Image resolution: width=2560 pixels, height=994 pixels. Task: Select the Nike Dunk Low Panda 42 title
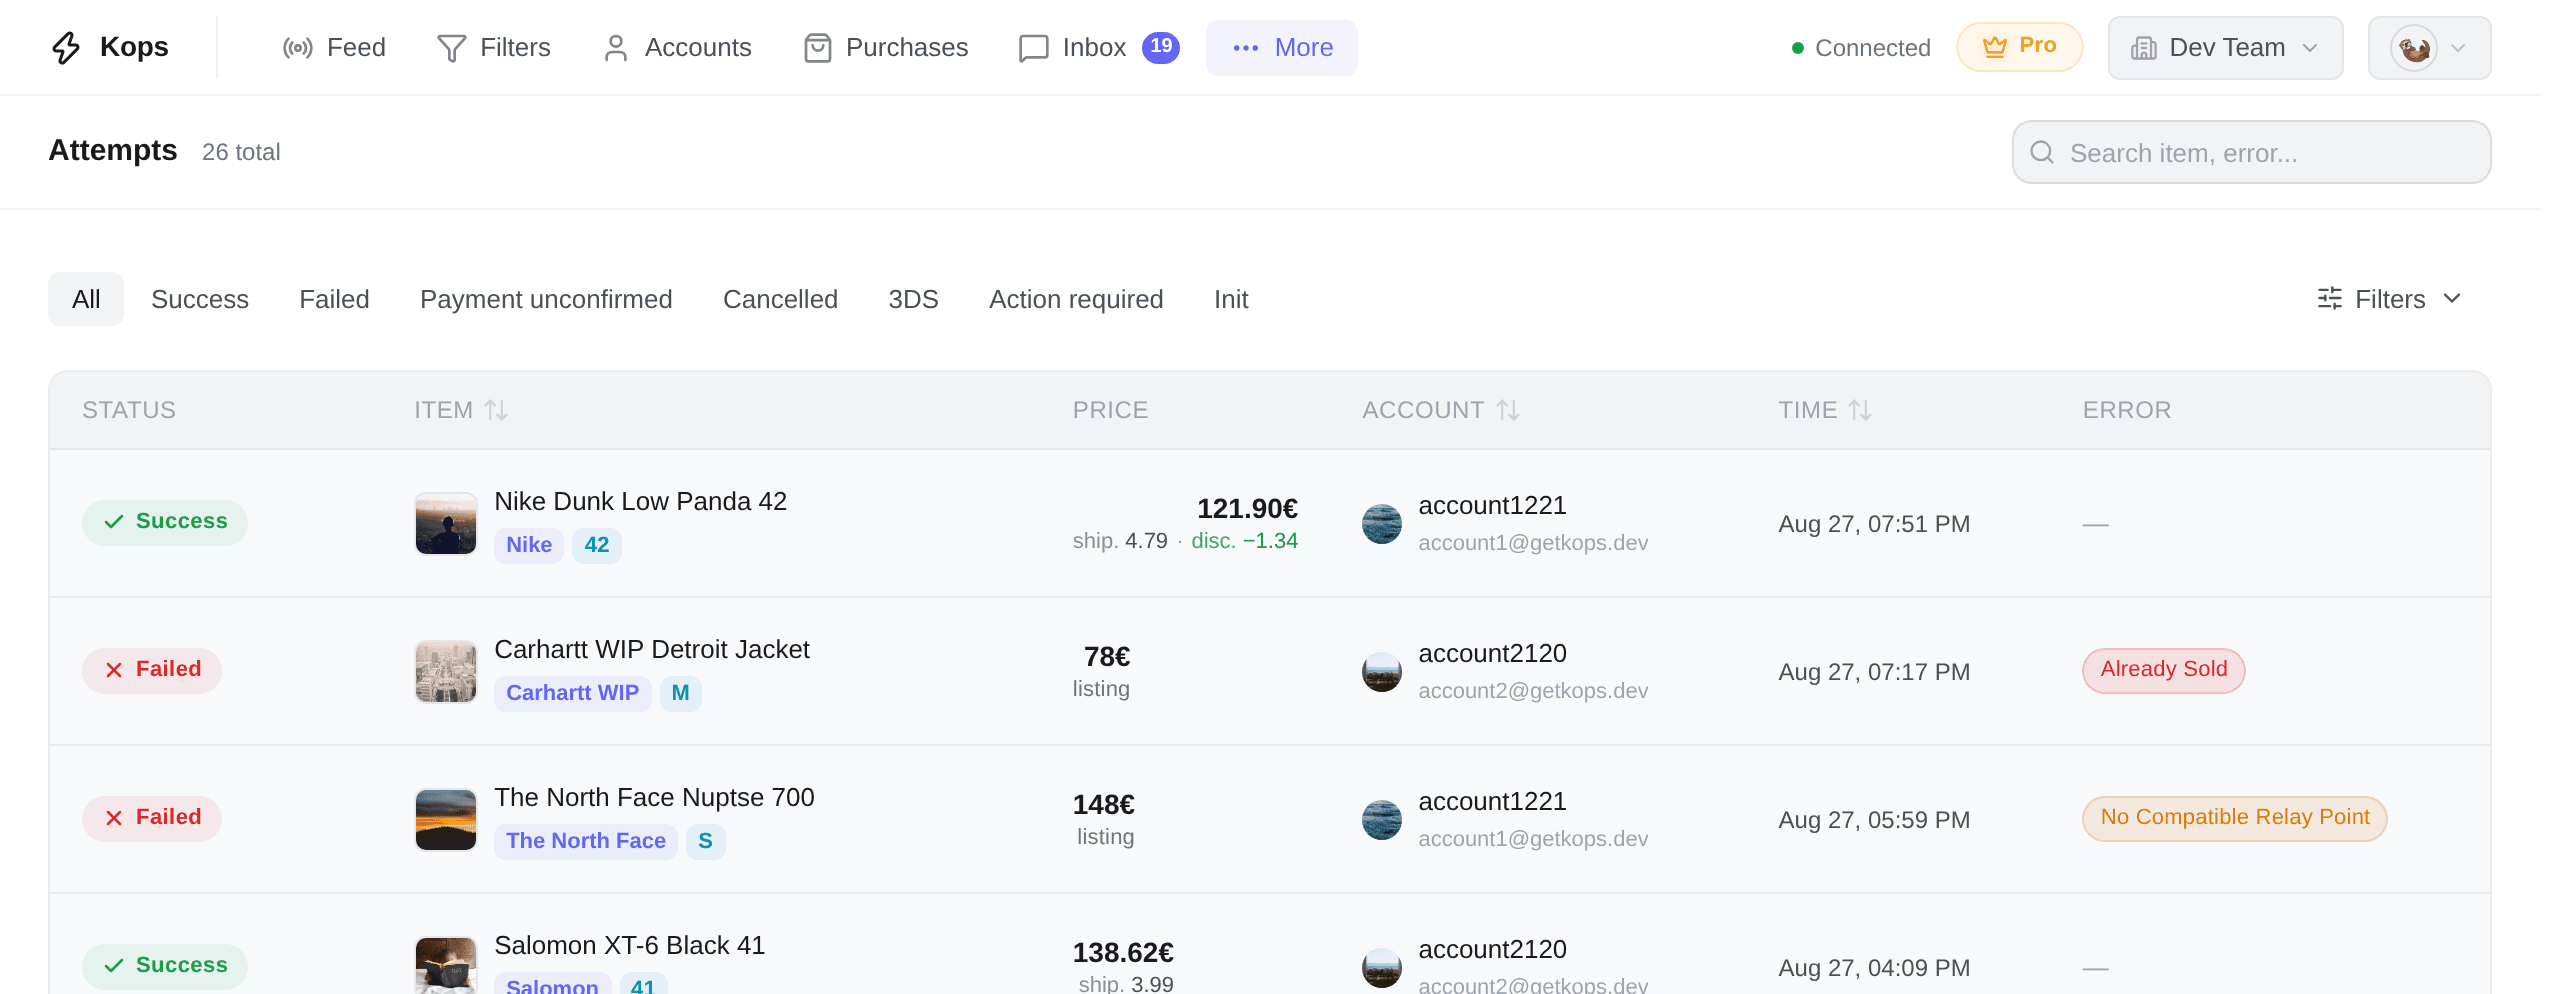pyautogui.click(x=641, y=501)
